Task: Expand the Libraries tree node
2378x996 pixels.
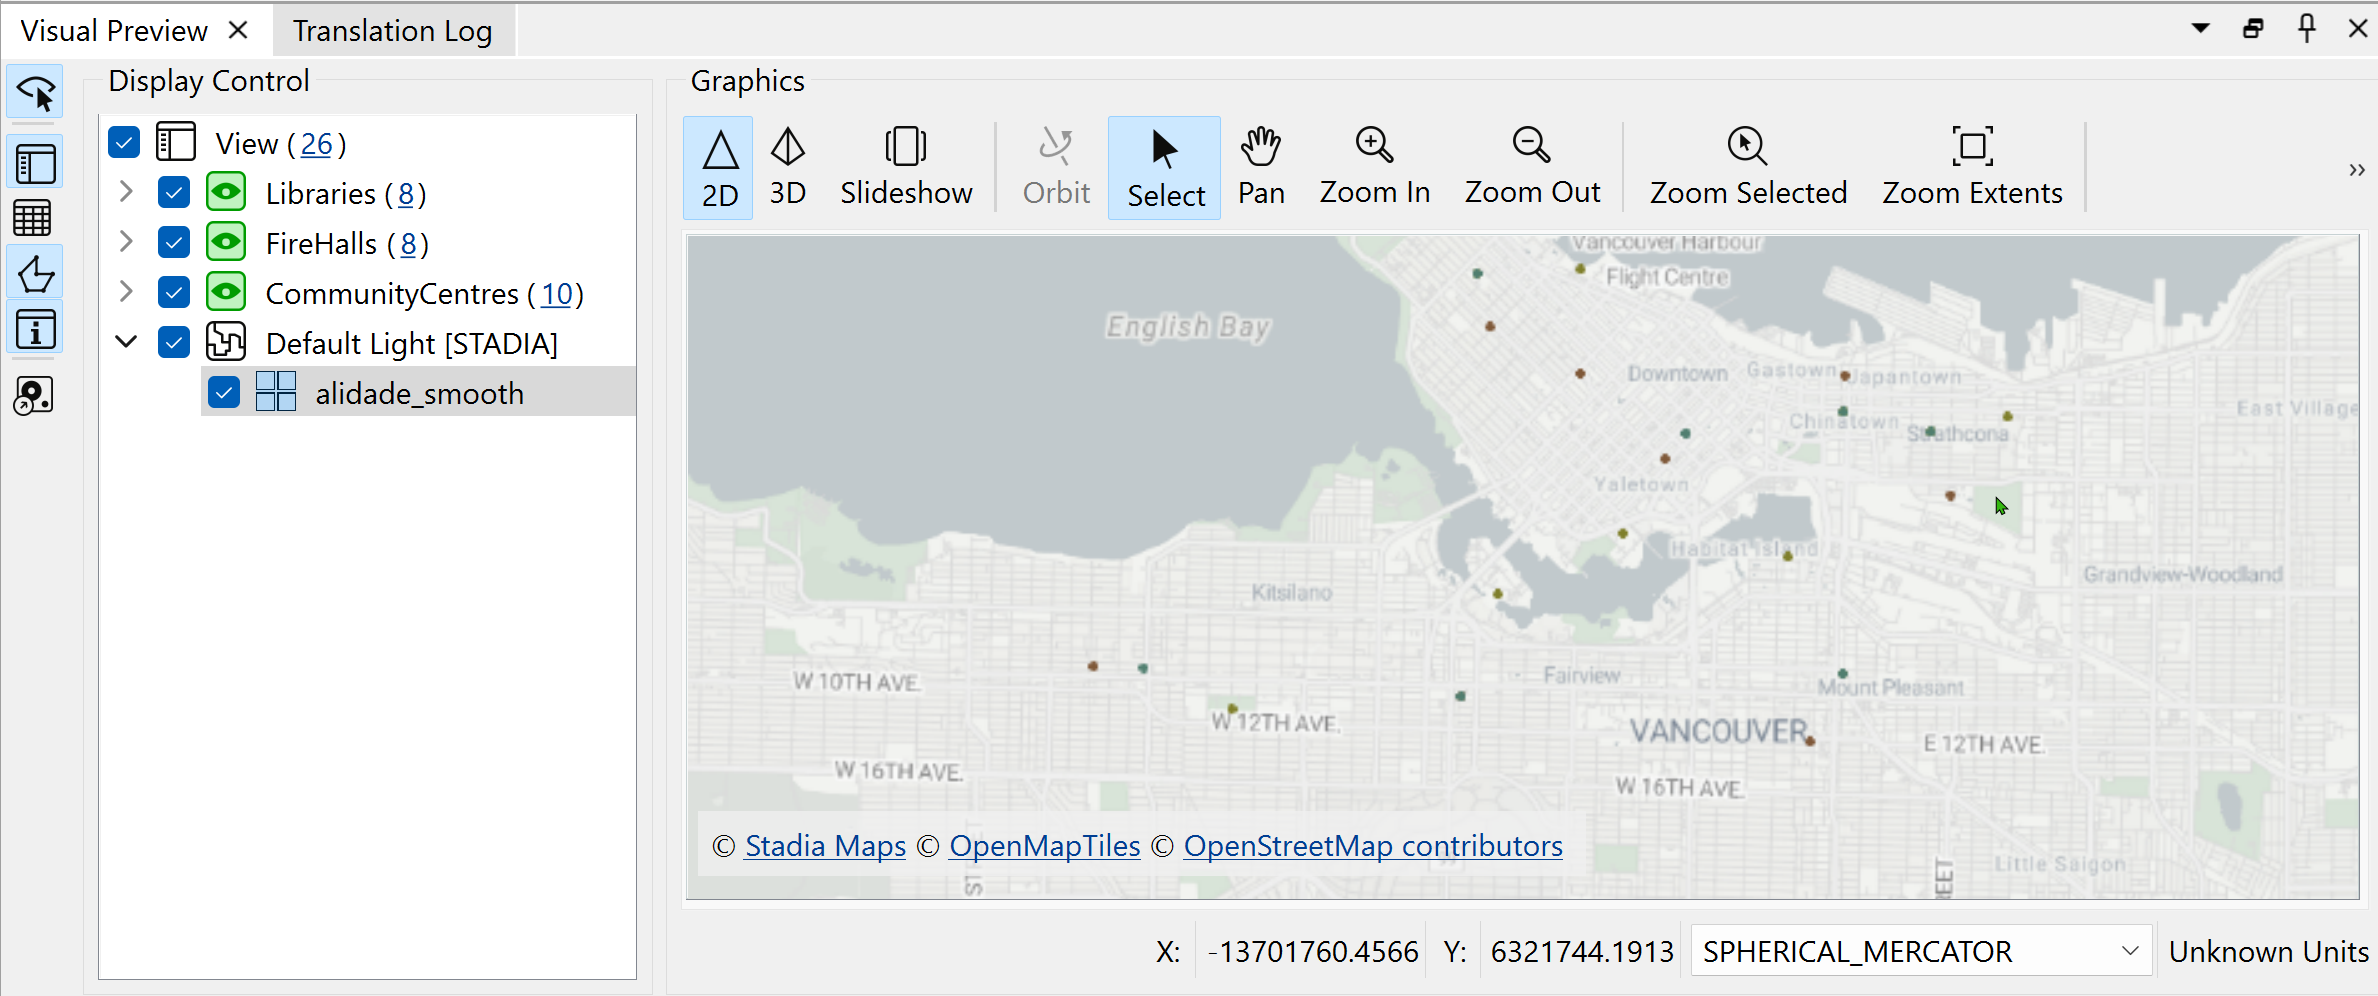Action: [126, 191]
